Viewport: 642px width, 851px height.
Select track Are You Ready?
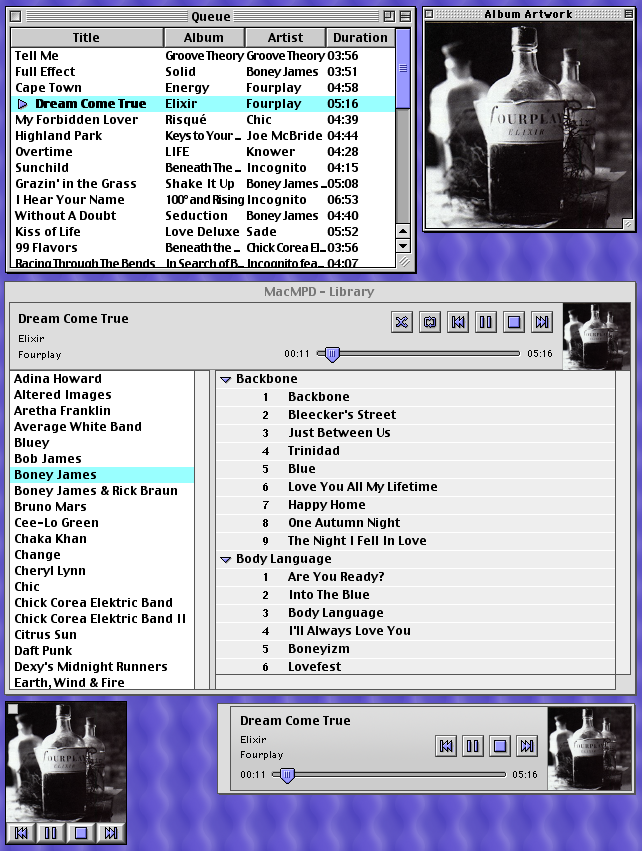point(415,577)
